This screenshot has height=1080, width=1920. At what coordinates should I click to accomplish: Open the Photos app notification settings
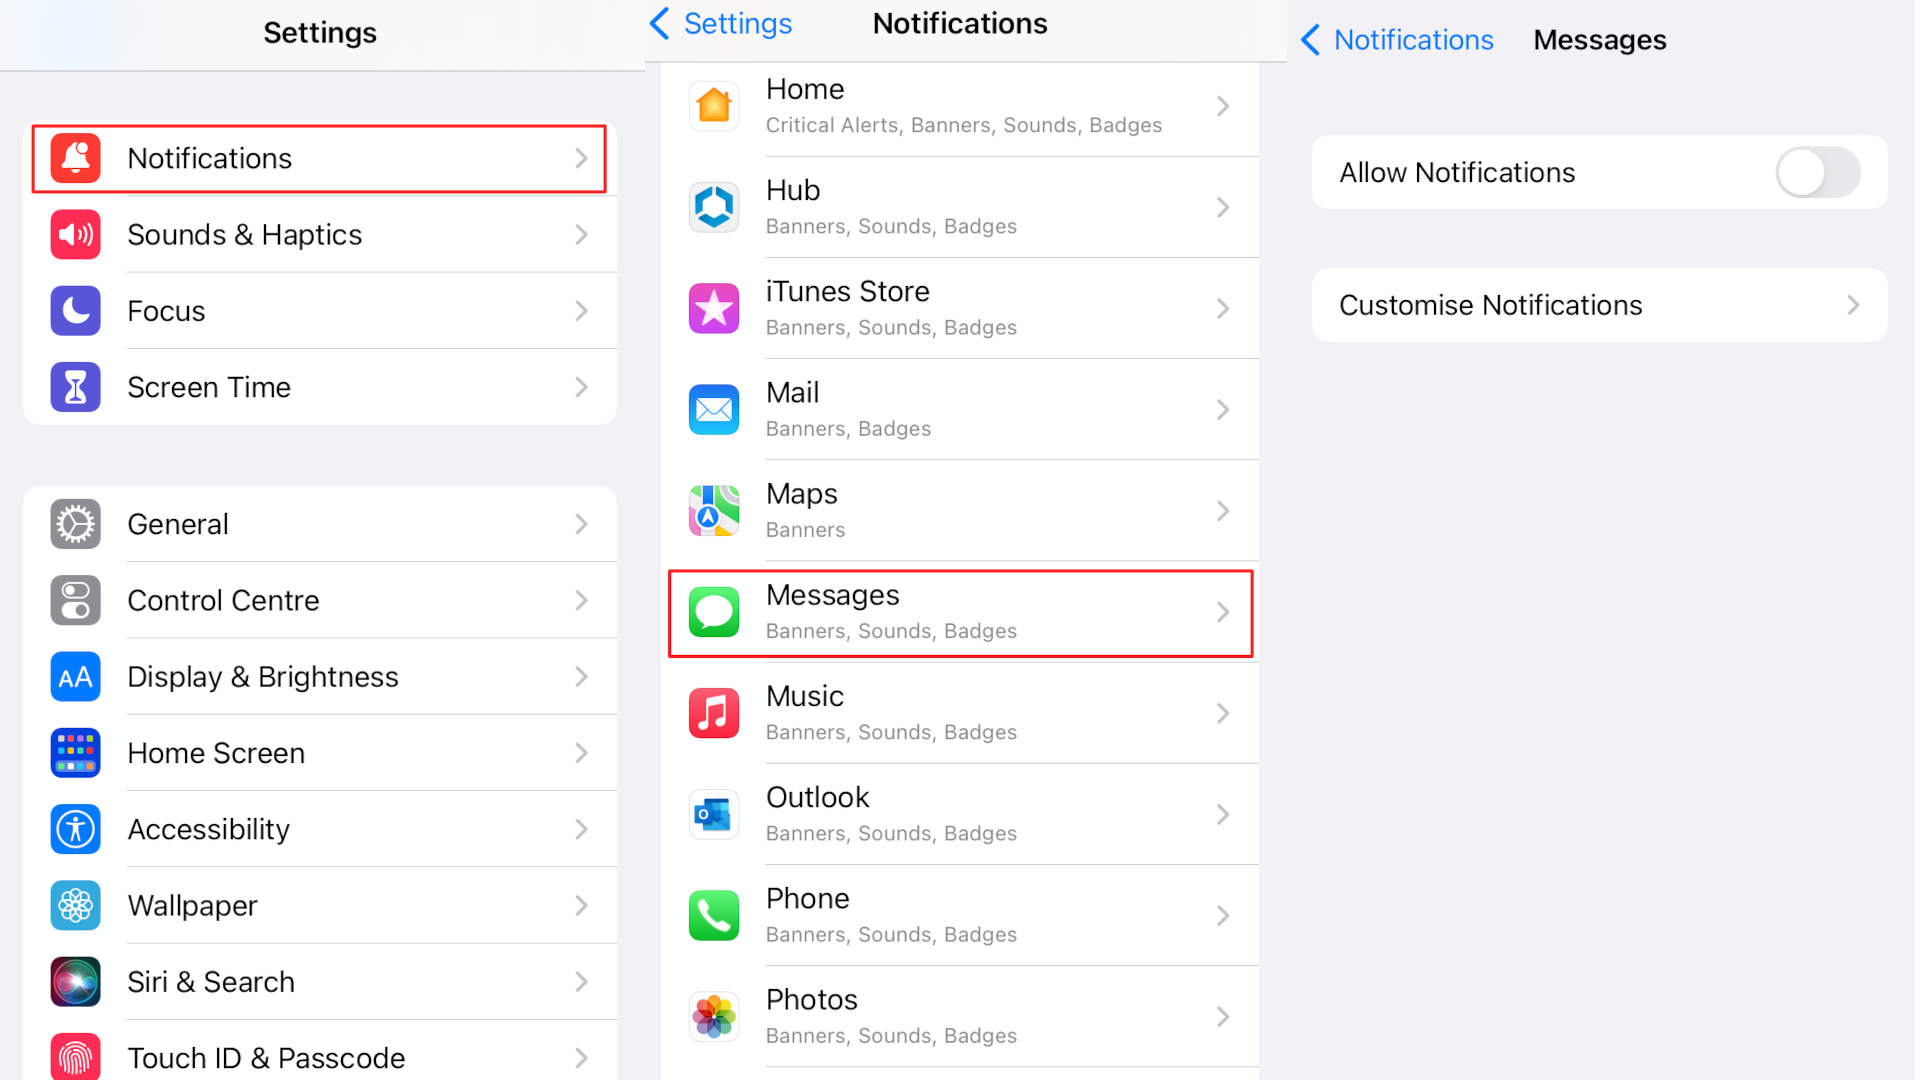click(960, 1015)
